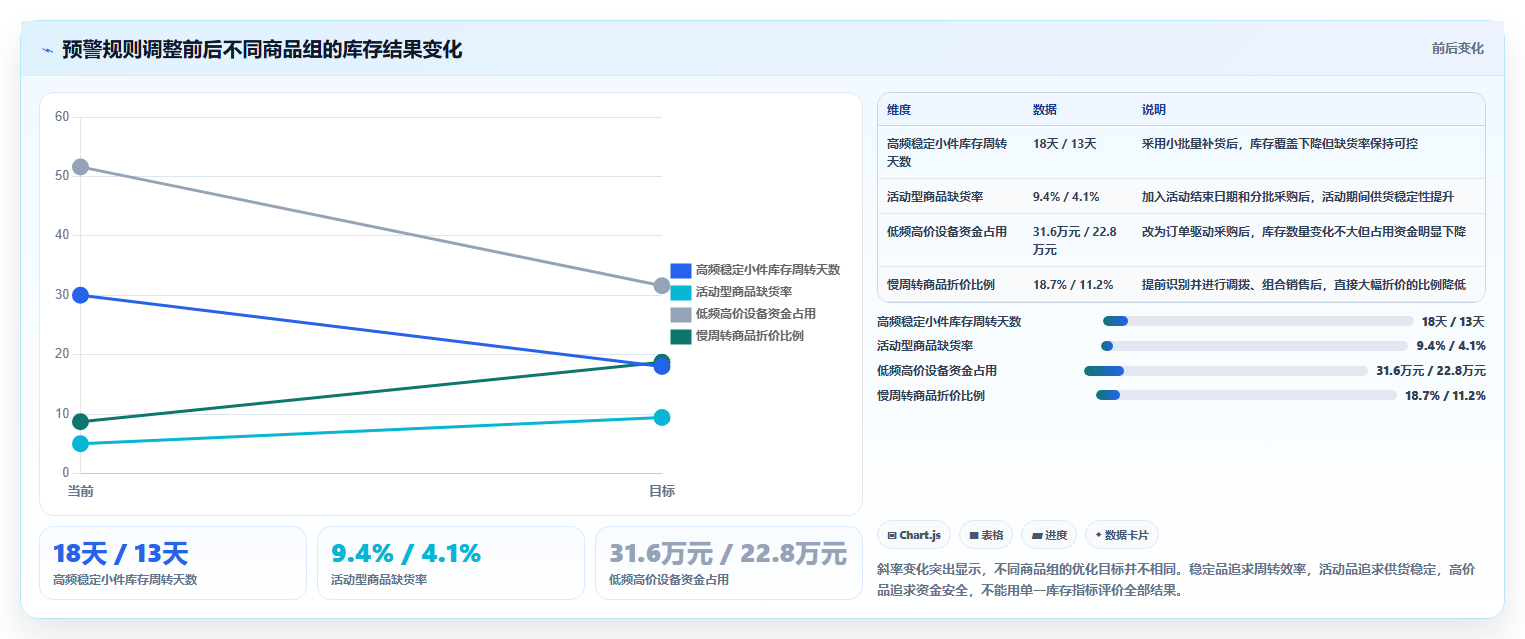Image resolution: width=1525 pixels, height=639 pixels.
Task: Select the Chart.js tag chip
Action: [914, 535]
